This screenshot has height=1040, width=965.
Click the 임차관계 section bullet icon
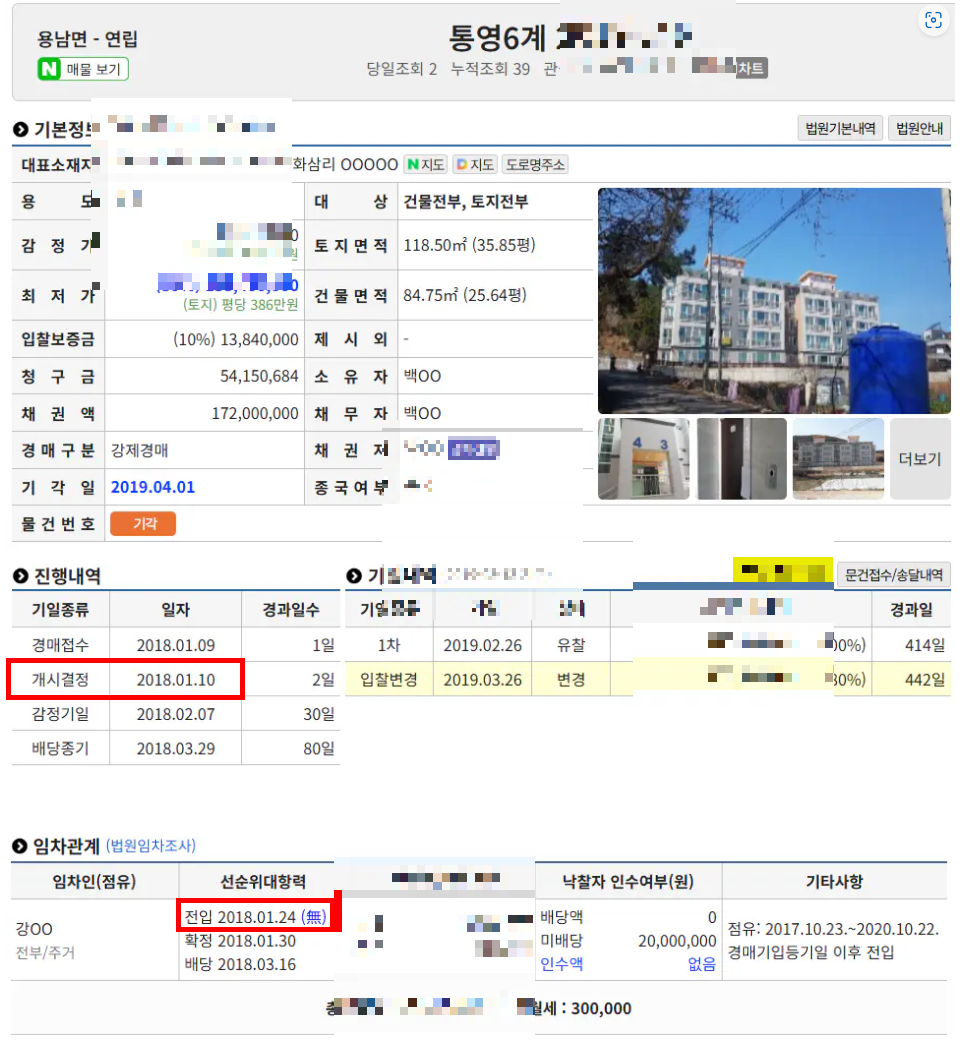pyautogui.click(x=19, y=846)
